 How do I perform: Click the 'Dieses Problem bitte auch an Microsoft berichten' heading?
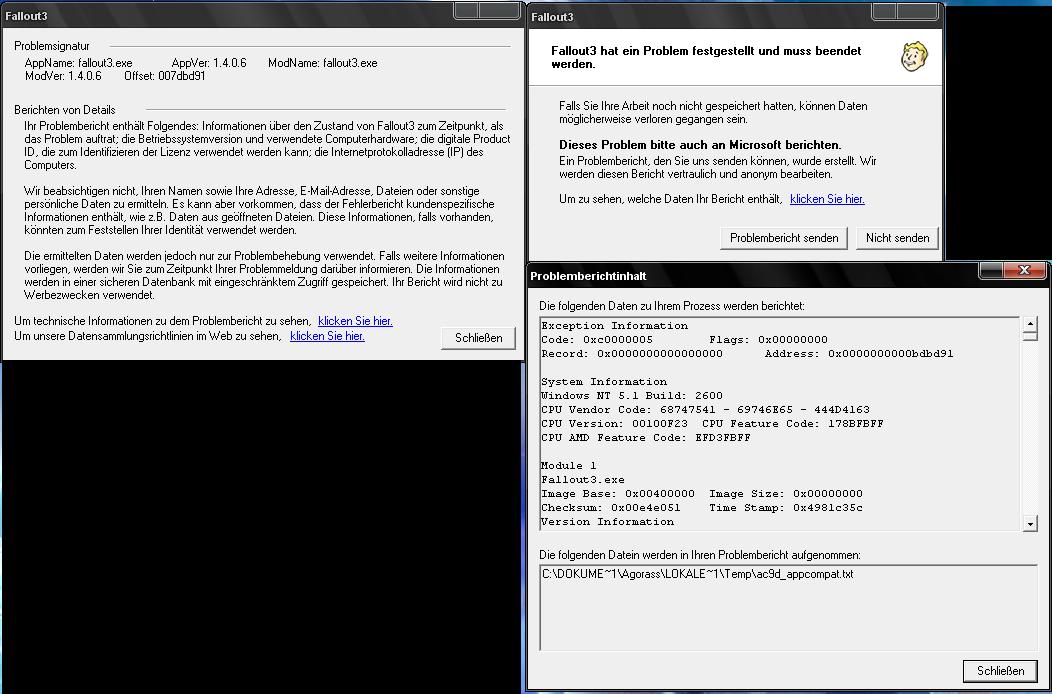pyautogui.click(x=700, y=145)
